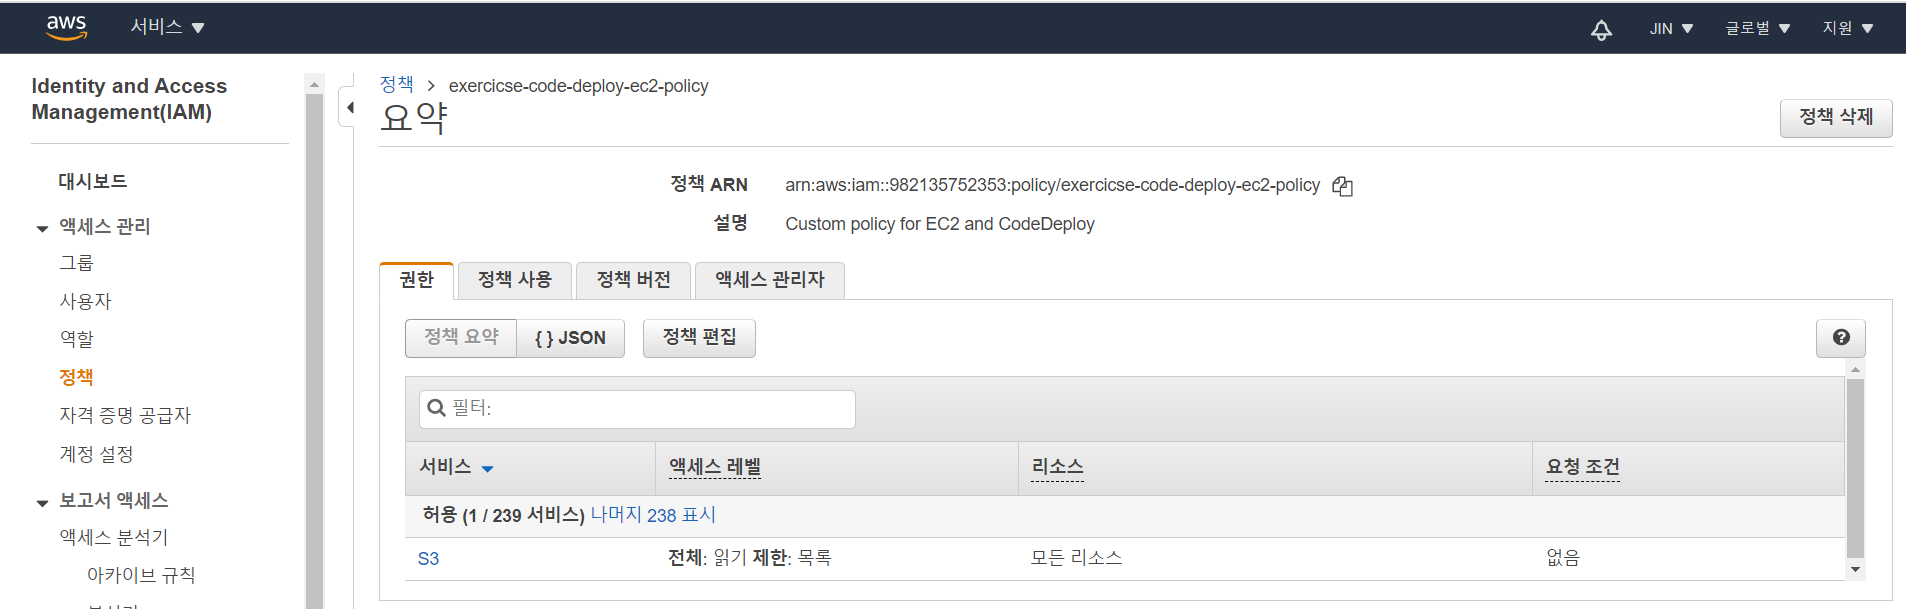Open the S3 service link
Viewport: 1906px width, 609px height.
click(428, 559)
